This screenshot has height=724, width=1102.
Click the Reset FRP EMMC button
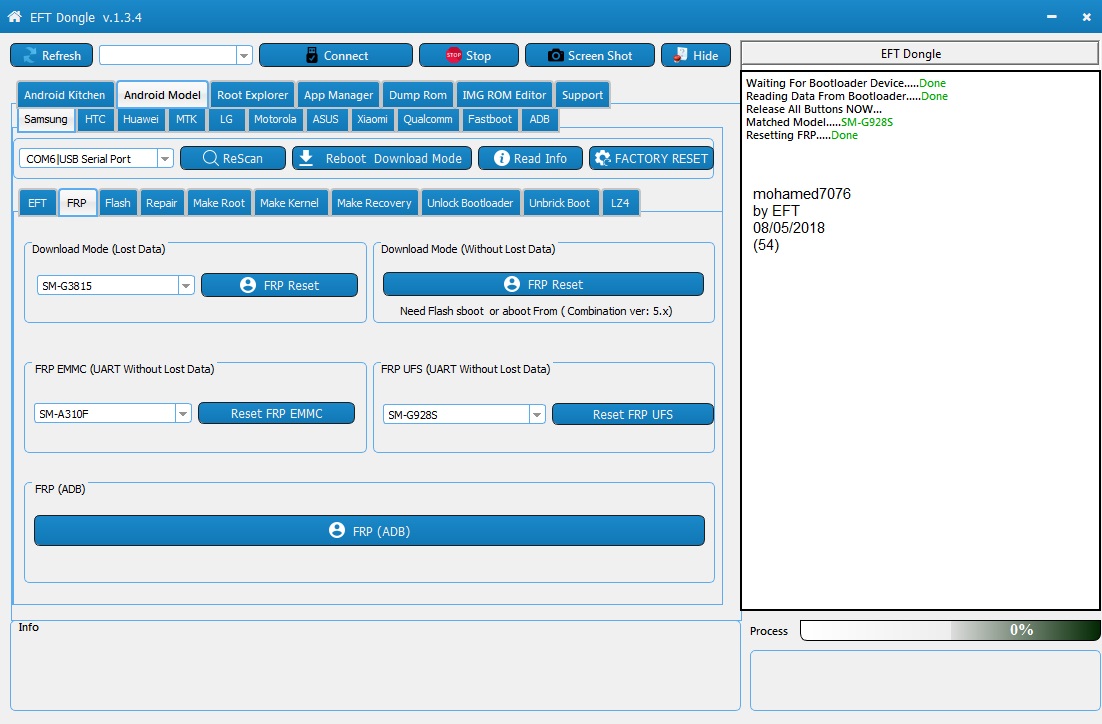(x=276, y=414)
